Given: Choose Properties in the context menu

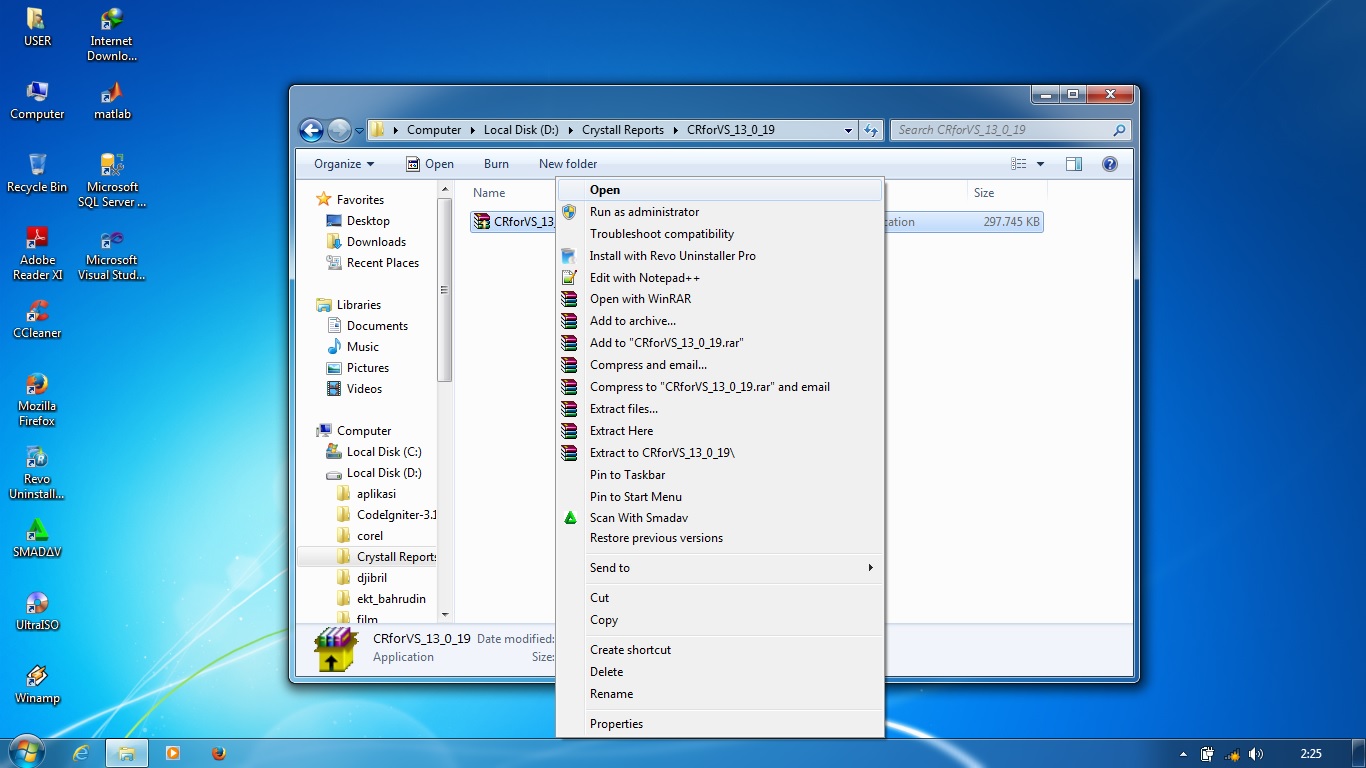Looking at the screenshot, I should 720,724.
